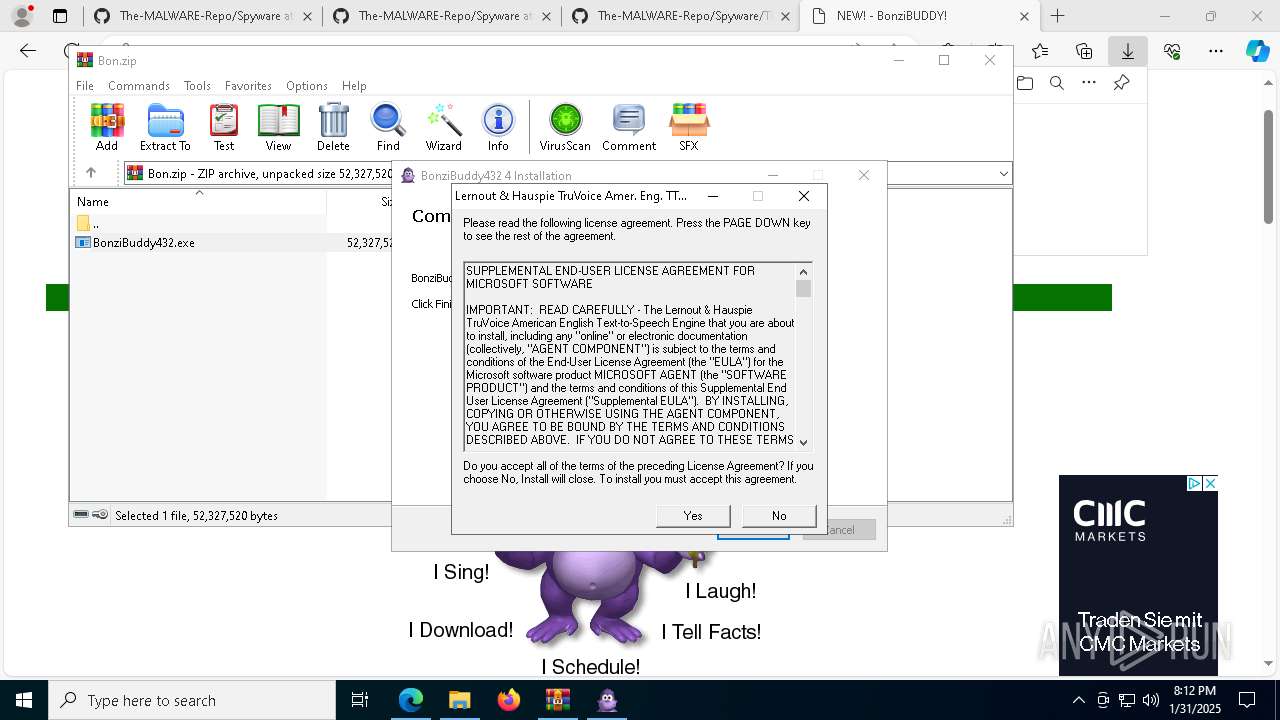This screenshot has width=1280, height=720.
Task: Select the Extract To toolbar icon
Action: pos(165,127)
